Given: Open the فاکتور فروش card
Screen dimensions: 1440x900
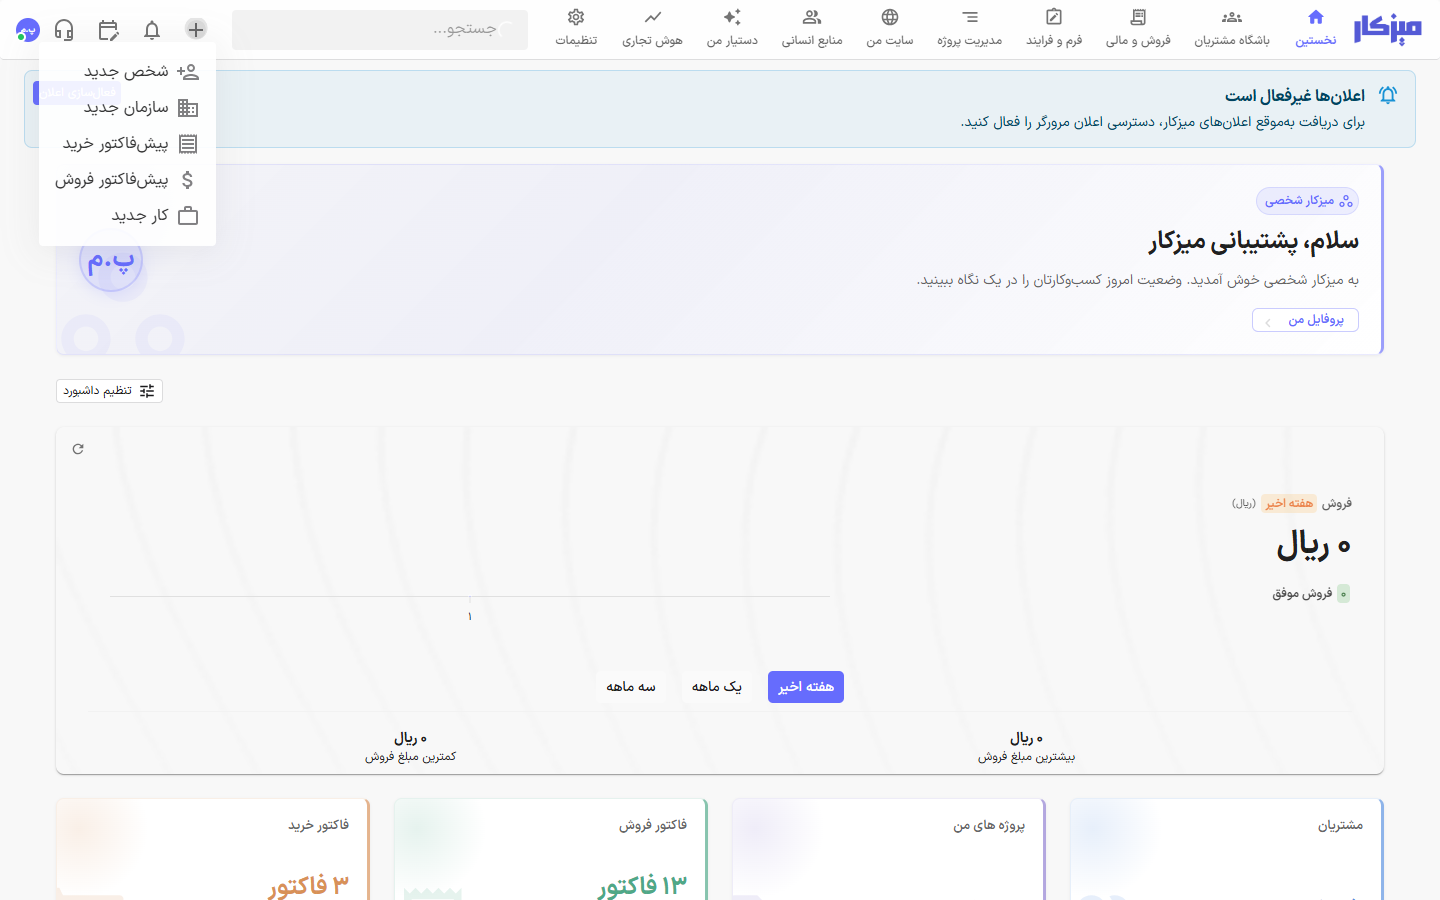Looking at the screenshot, I should [x=551, y=849].
